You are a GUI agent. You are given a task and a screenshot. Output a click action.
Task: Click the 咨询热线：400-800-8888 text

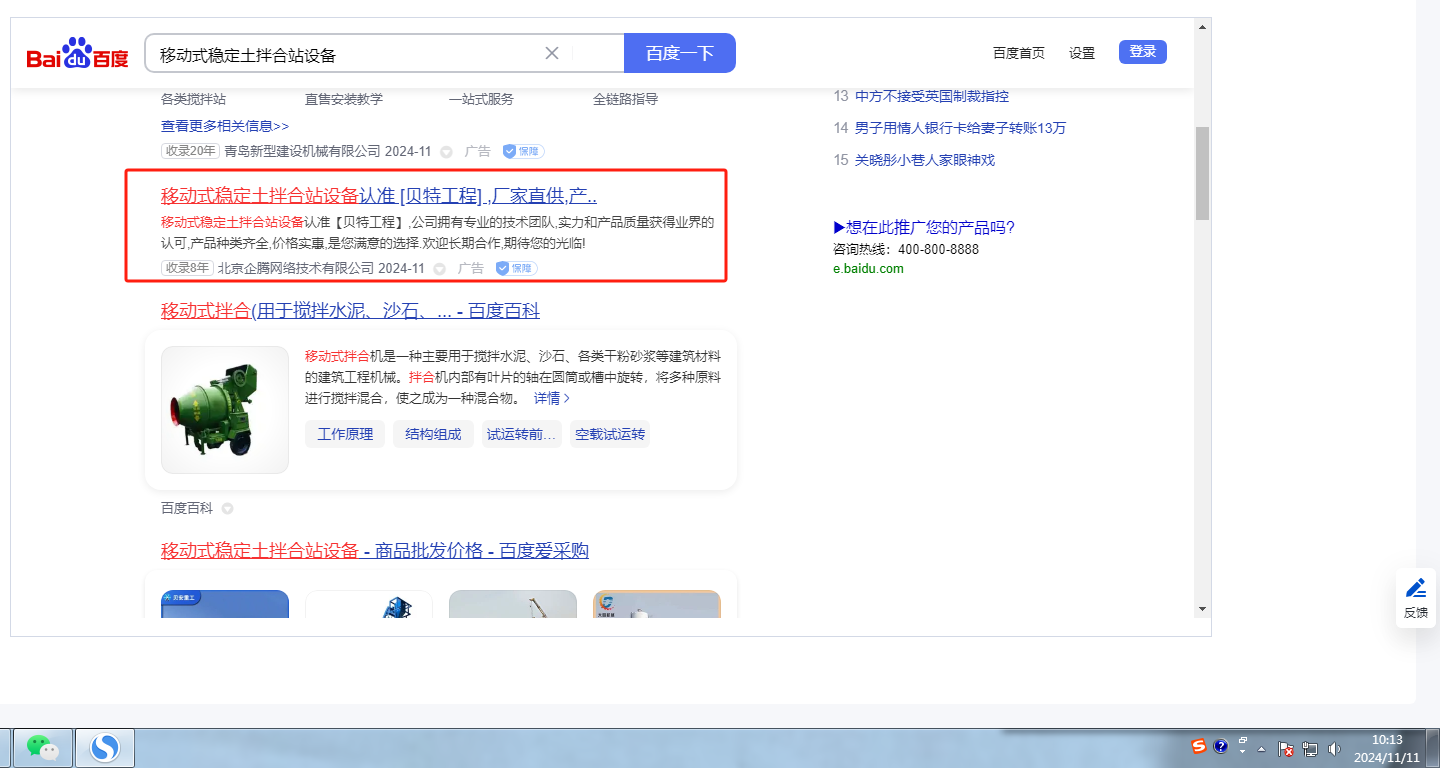(906, 249)
